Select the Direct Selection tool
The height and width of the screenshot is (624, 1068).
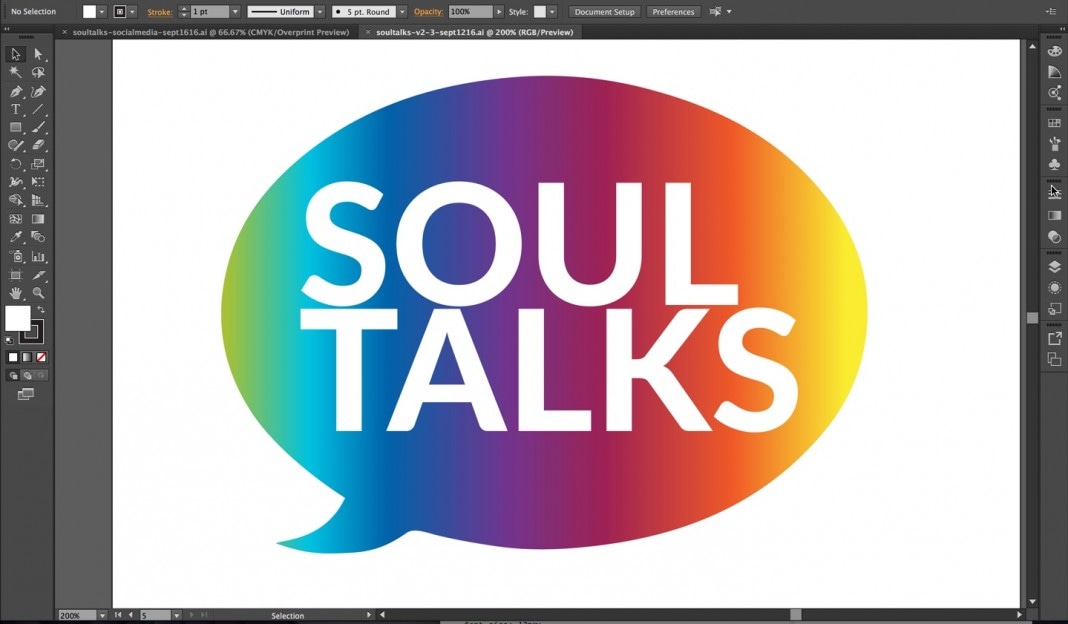pos(38,54)
